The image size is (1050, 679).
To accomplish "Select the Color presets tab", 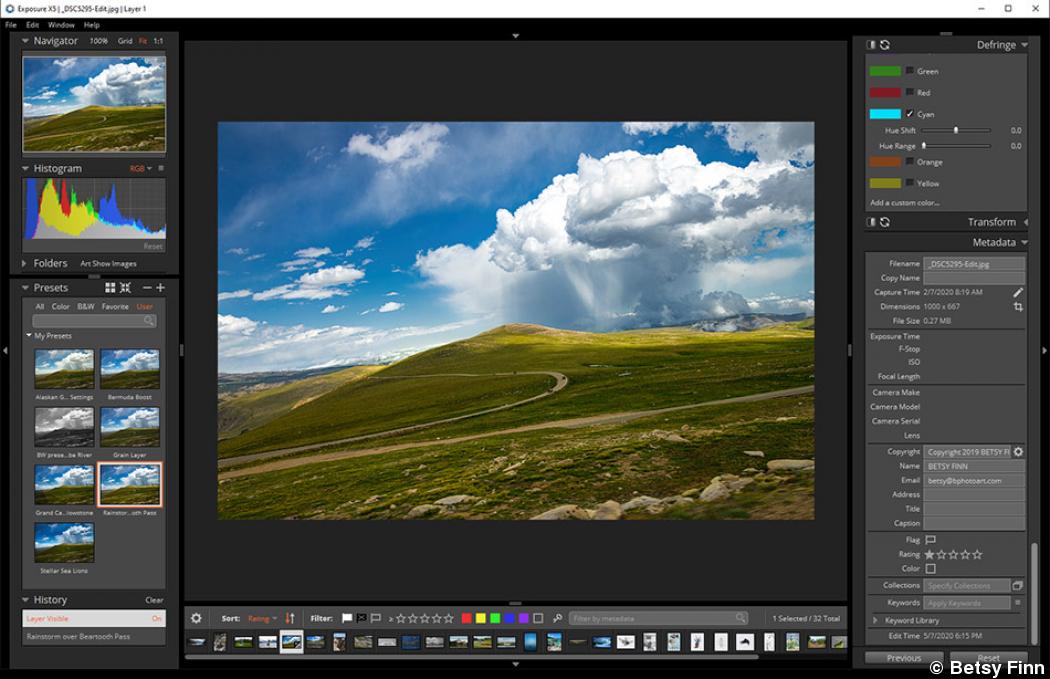I will tap(60, 306).
